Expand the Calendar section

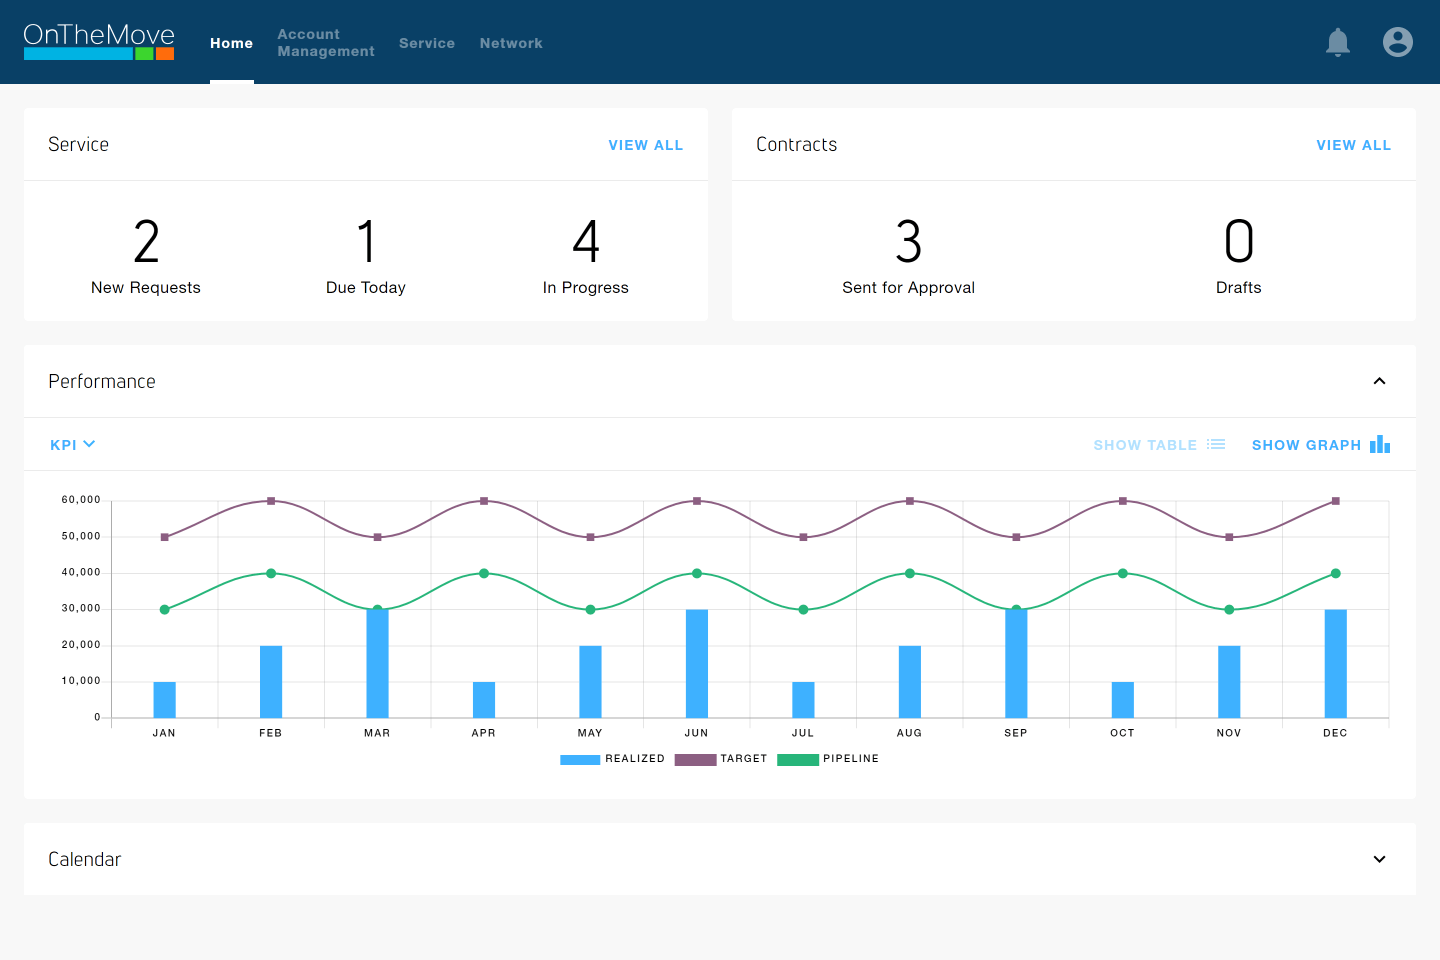pos(1379,859)
